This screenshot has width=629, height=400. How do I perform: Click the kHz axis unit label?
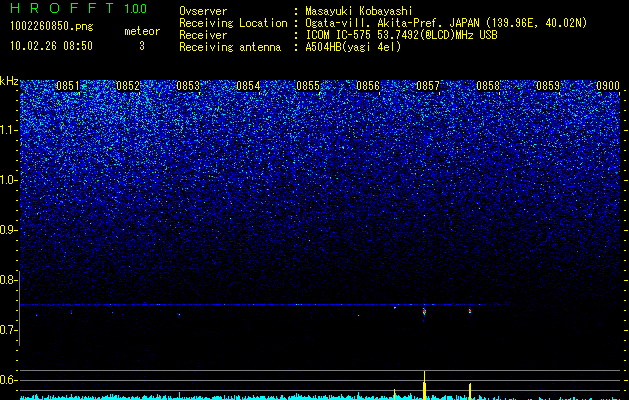(x=9, y=81)
